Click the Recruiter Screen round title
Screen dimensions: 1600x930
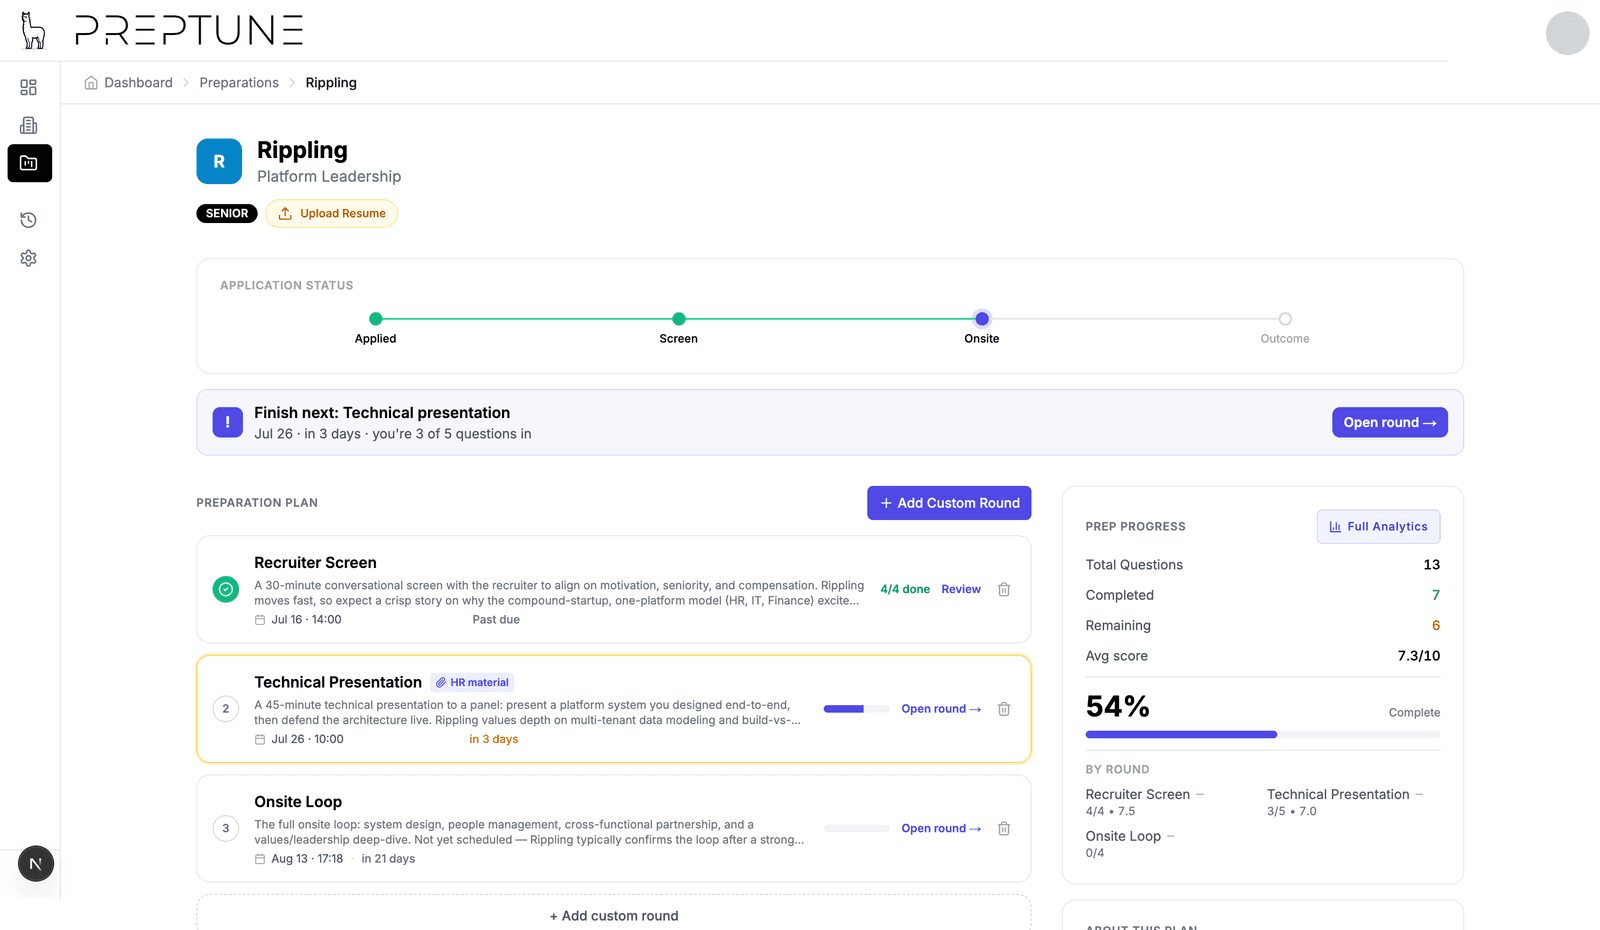[x=315, y=563]
